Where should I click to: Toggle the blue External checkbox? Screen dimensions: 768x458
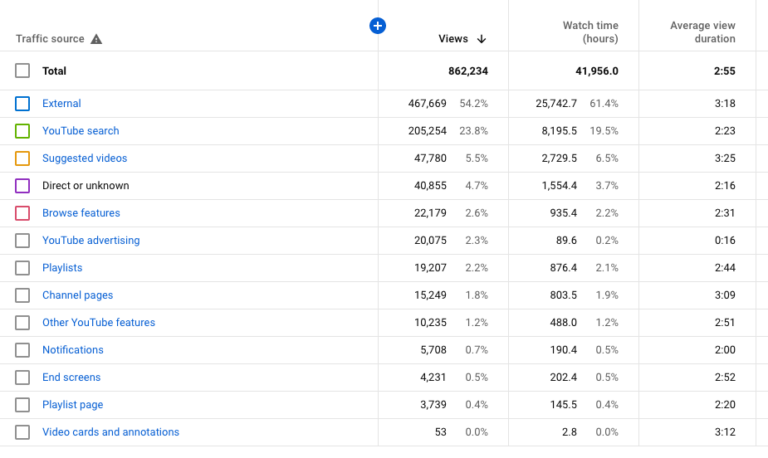pos(22,103)
